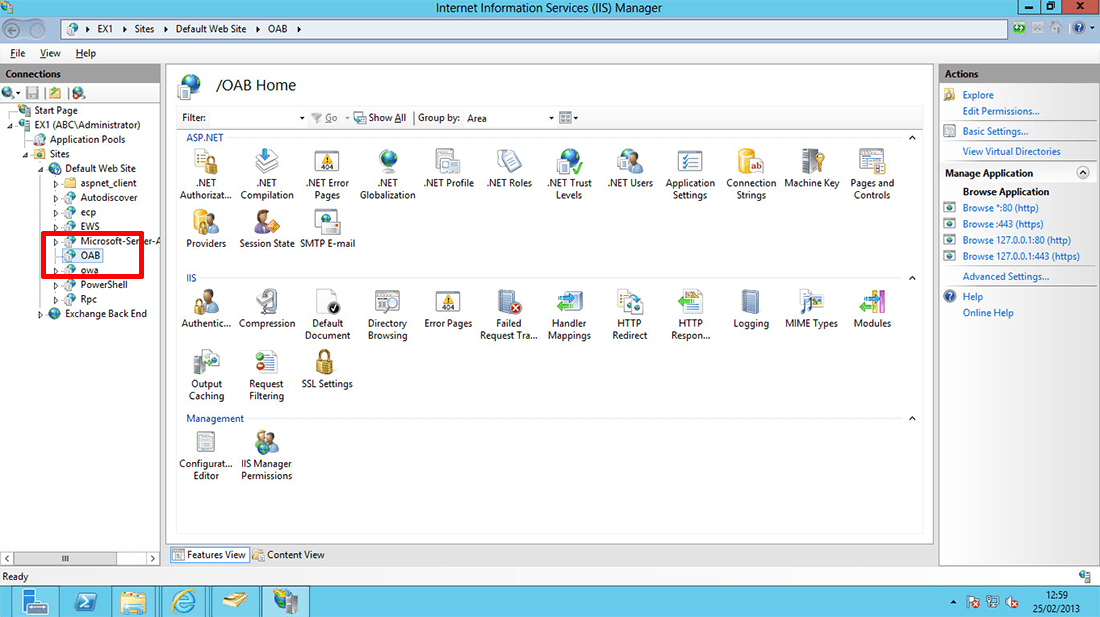
Task: Open Connection Strings feature
Action: coord(751,175)
